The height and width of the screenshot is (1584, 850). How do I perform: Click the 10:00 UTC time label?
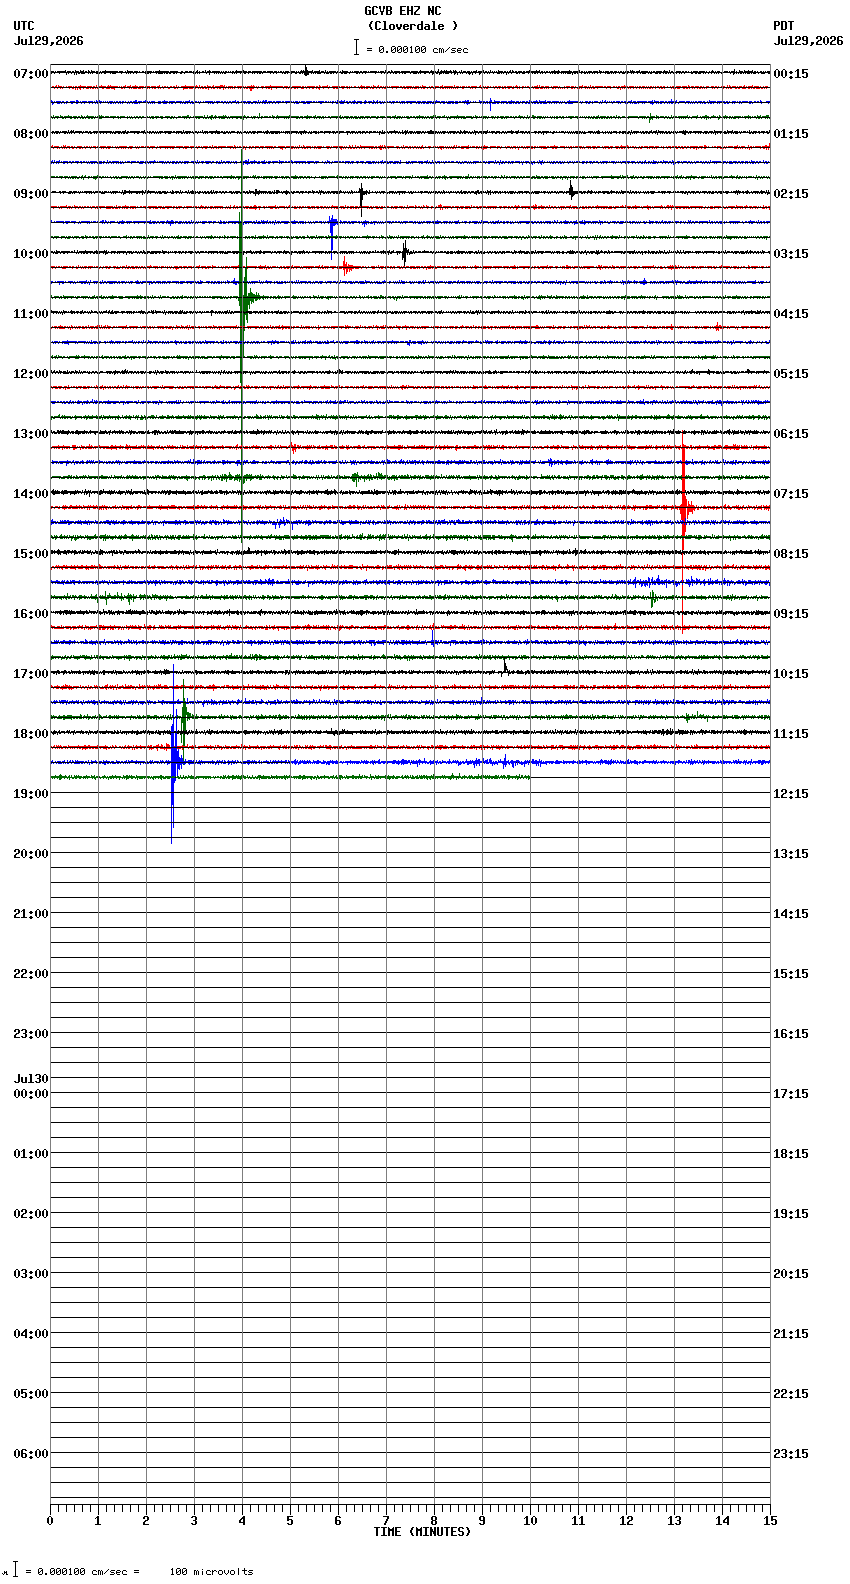31,254
